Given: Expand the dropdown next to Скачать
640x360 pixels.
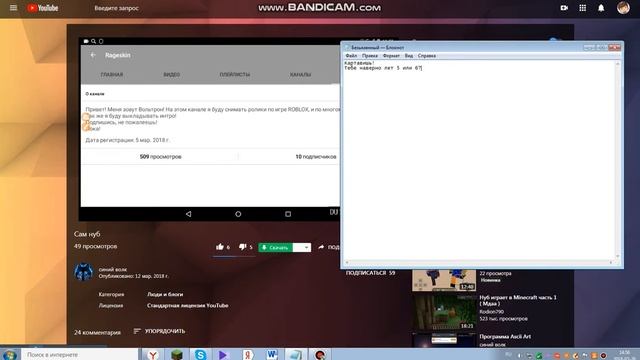Looking at the screenshot, I should [302, 247].
